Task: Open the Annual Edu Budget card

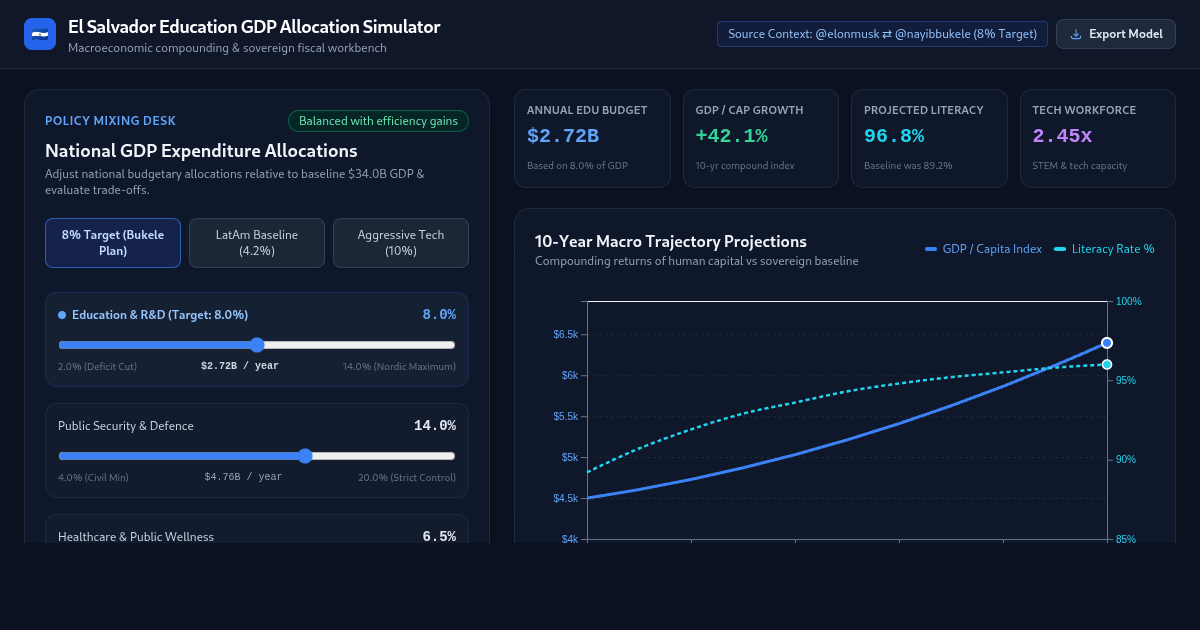Action: tap(592, 139)
